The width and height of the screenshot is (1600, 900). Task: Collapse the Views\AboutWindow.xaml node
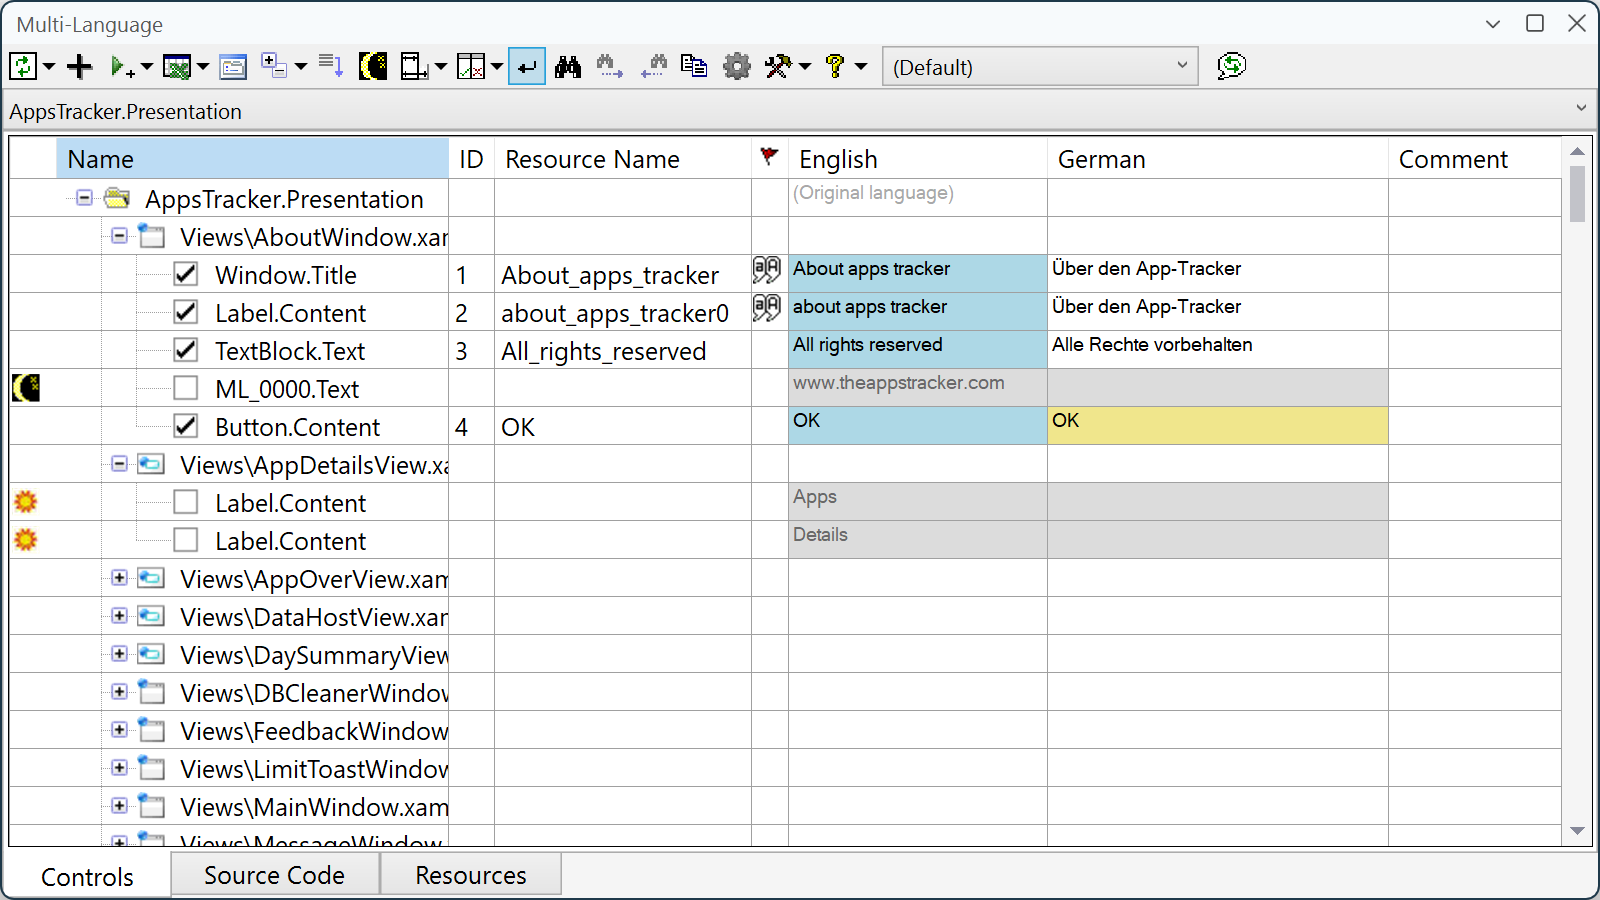[120, 236]
